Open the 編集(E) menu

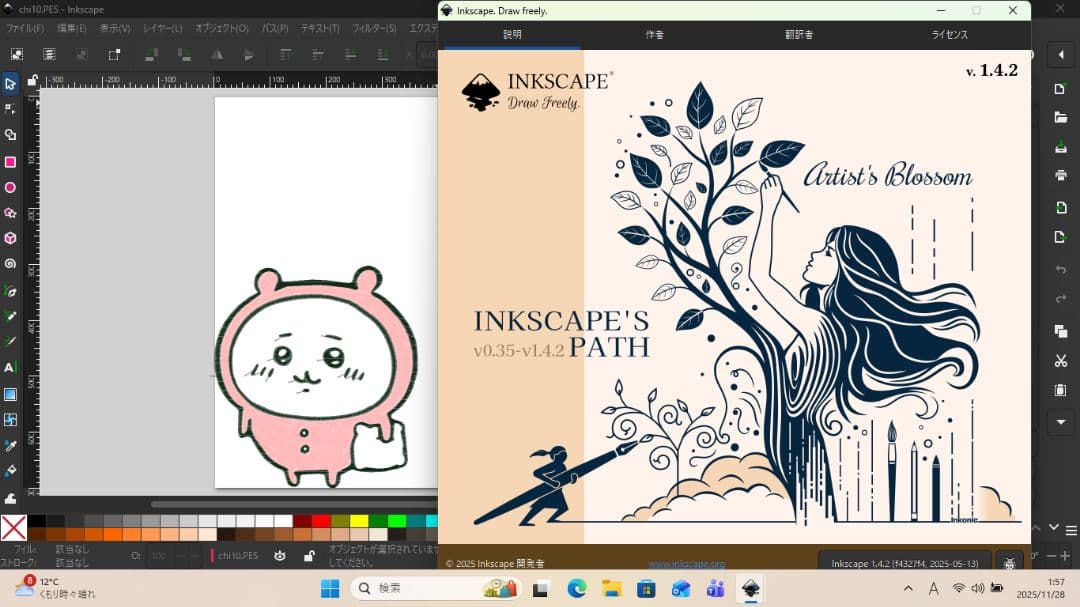point(72,28)
